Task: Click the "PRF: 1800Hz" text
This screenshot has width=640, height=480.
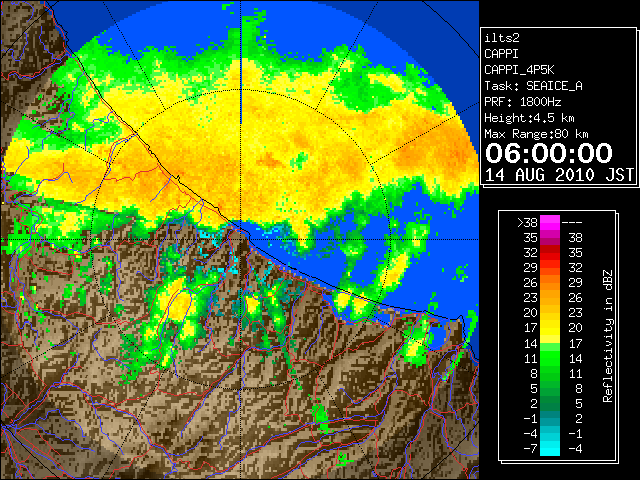Action: (522, 102)
